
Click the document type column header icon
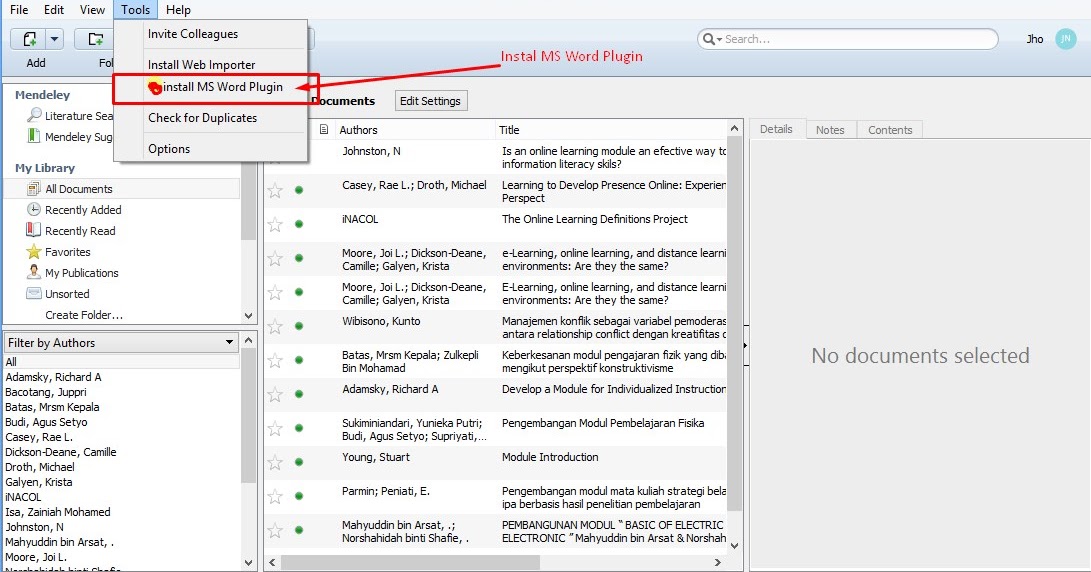(x=324, y=129)
